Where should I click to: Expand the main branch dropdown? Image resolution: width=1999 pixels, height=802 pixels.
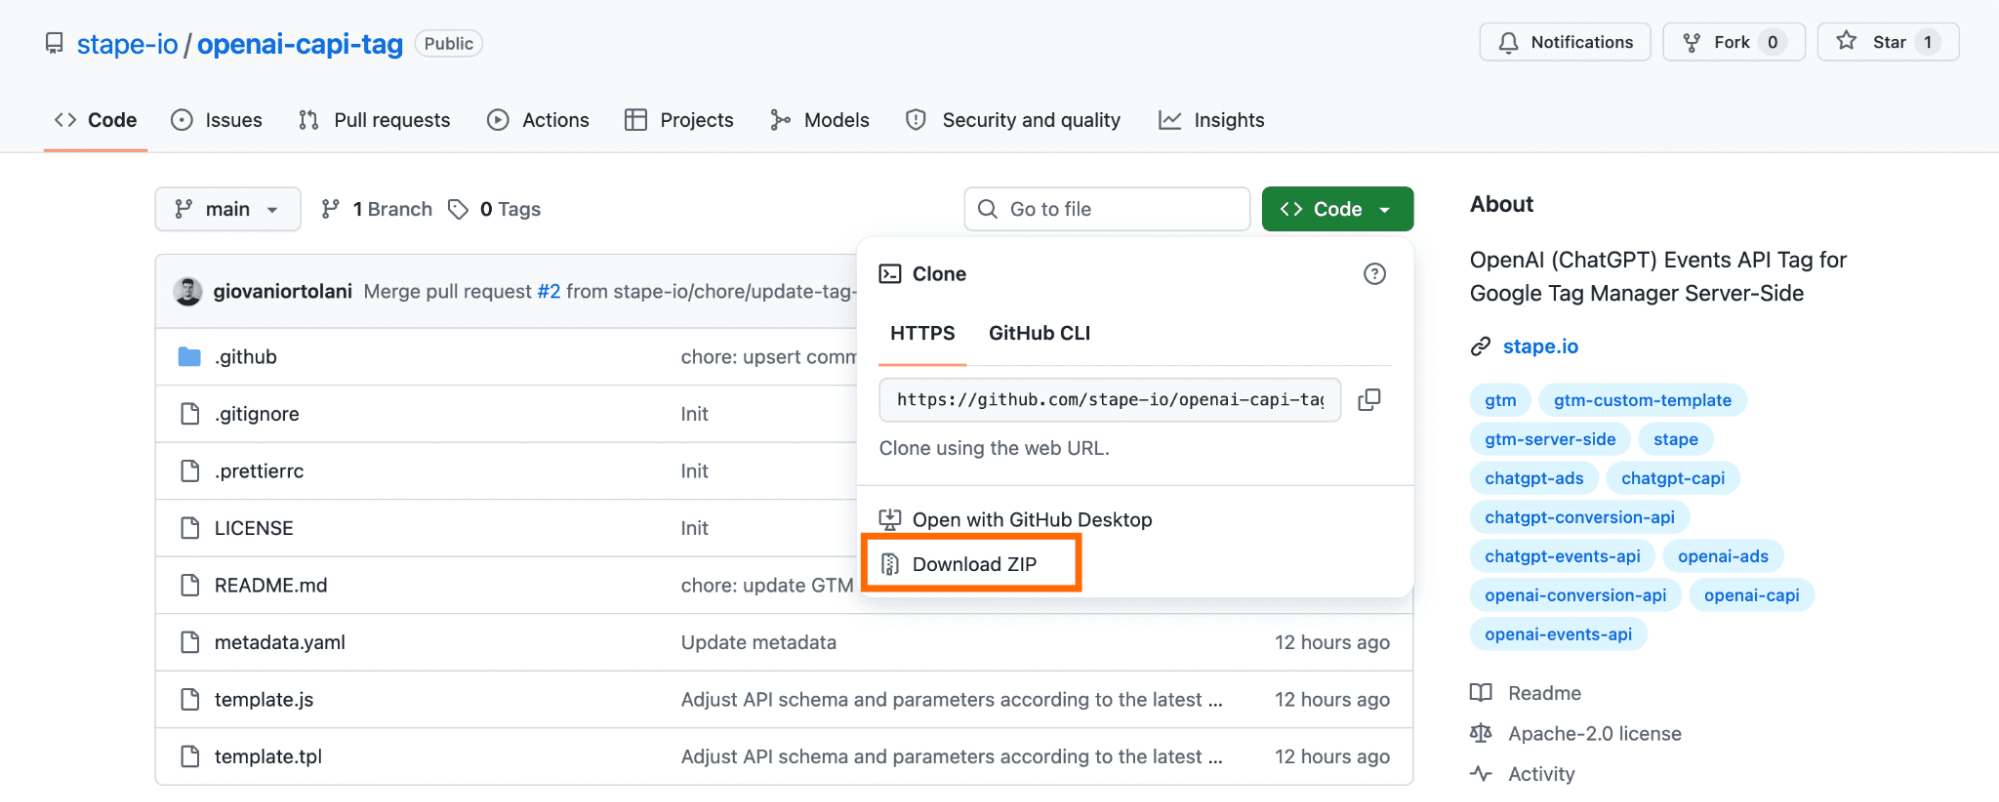point(228,209)
